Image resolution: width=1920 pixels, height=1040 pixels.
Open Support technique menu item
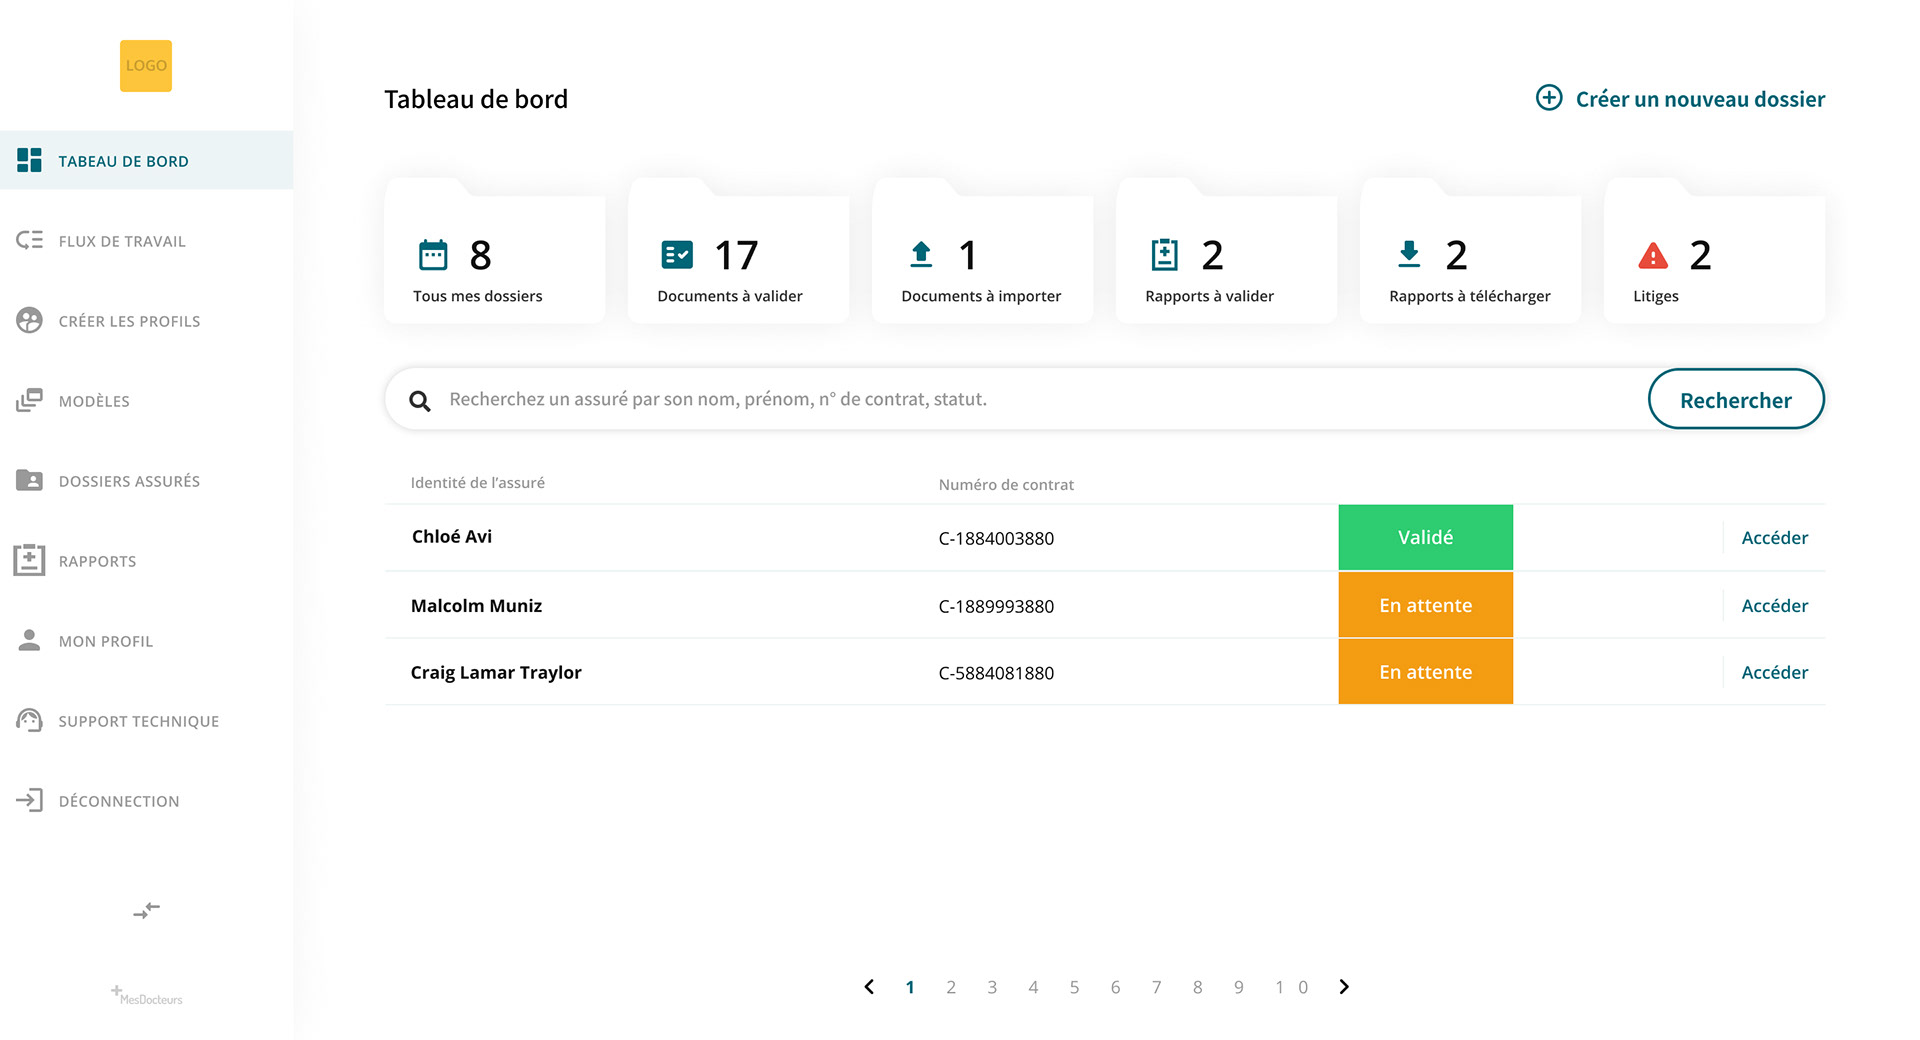tap(146, 720)
